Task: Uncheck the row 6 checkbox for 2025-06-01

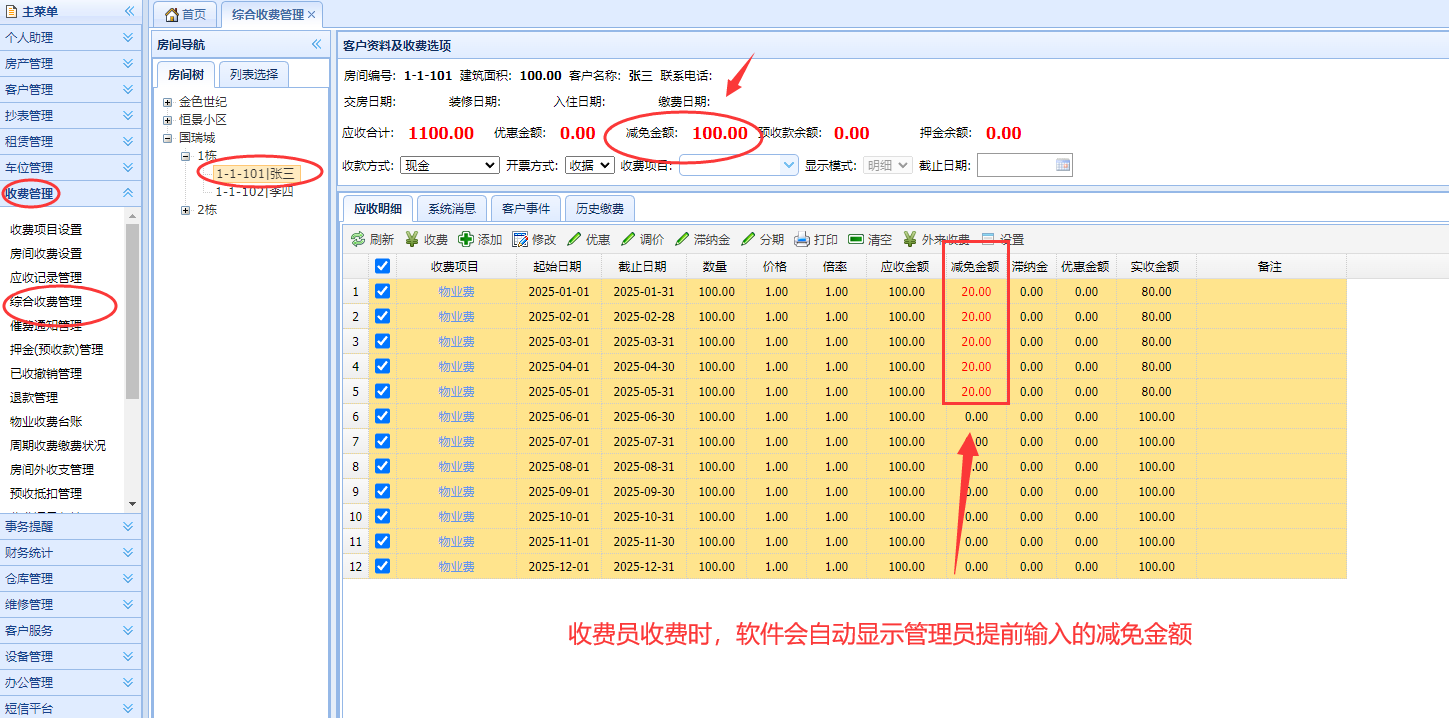Action: click(x=382, y=416)
